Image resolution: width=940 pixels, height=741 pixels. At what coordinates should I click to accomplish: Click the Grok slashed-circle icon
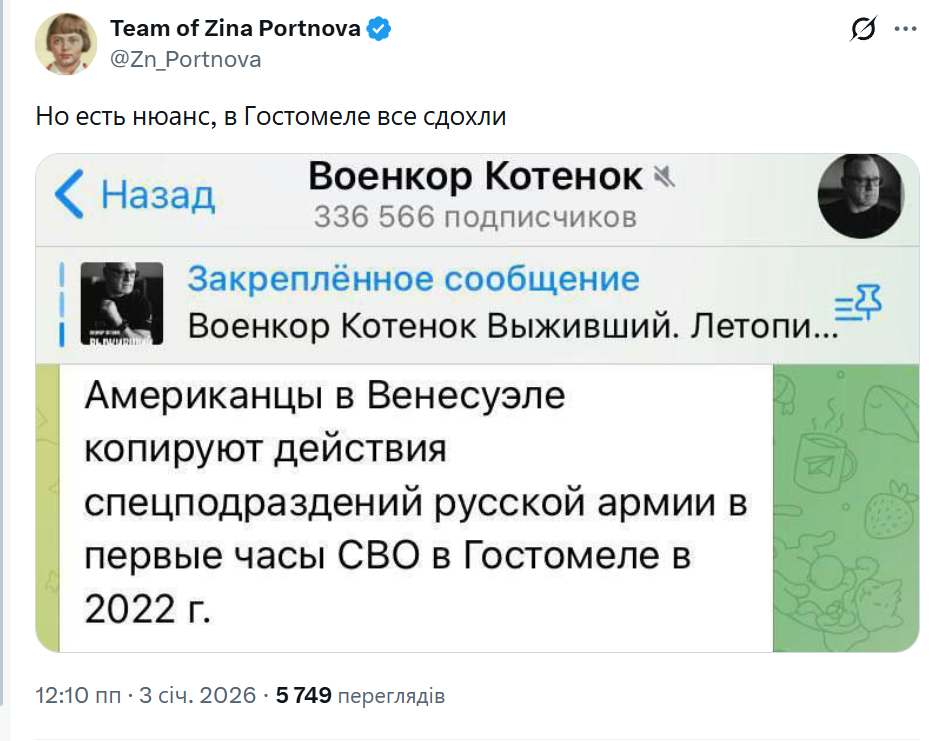(862, 31)
